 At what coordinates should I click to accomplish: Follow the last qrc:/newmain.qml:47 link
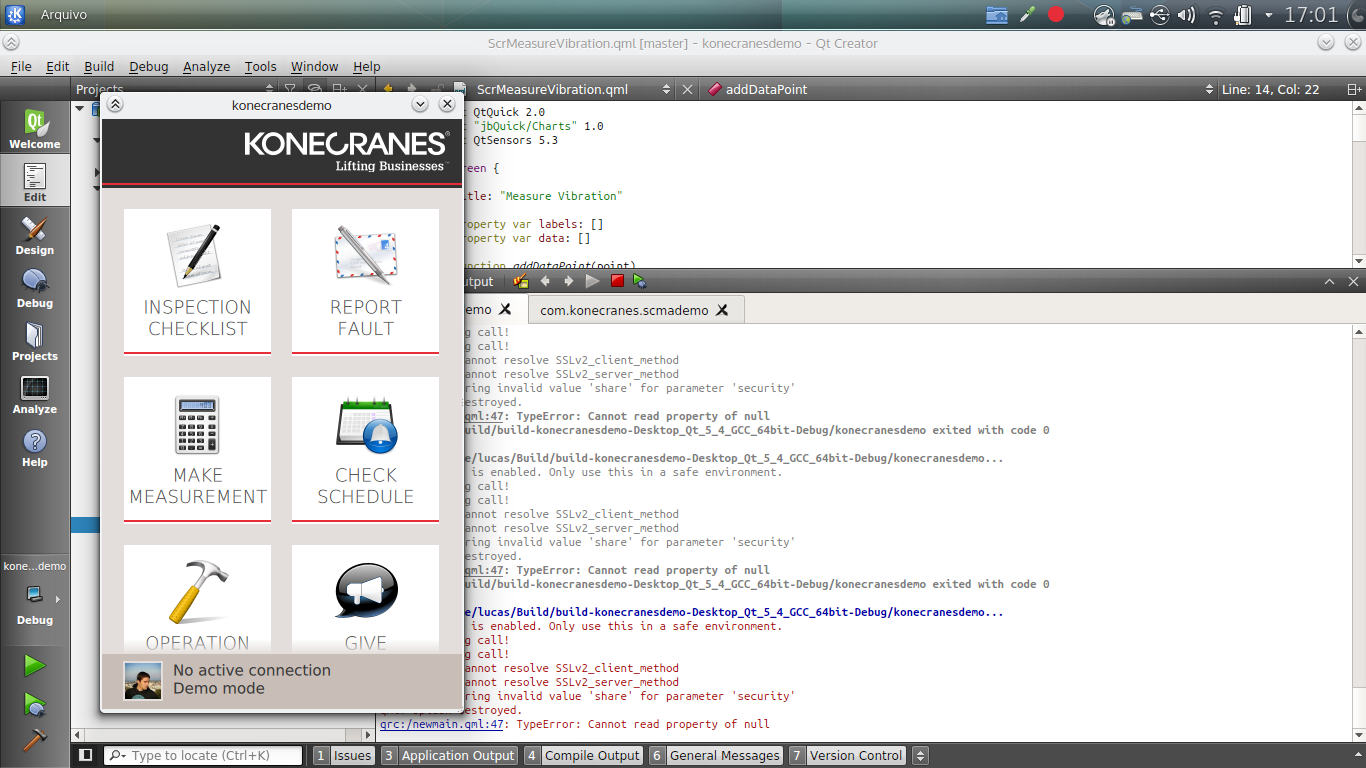[441, 724]
